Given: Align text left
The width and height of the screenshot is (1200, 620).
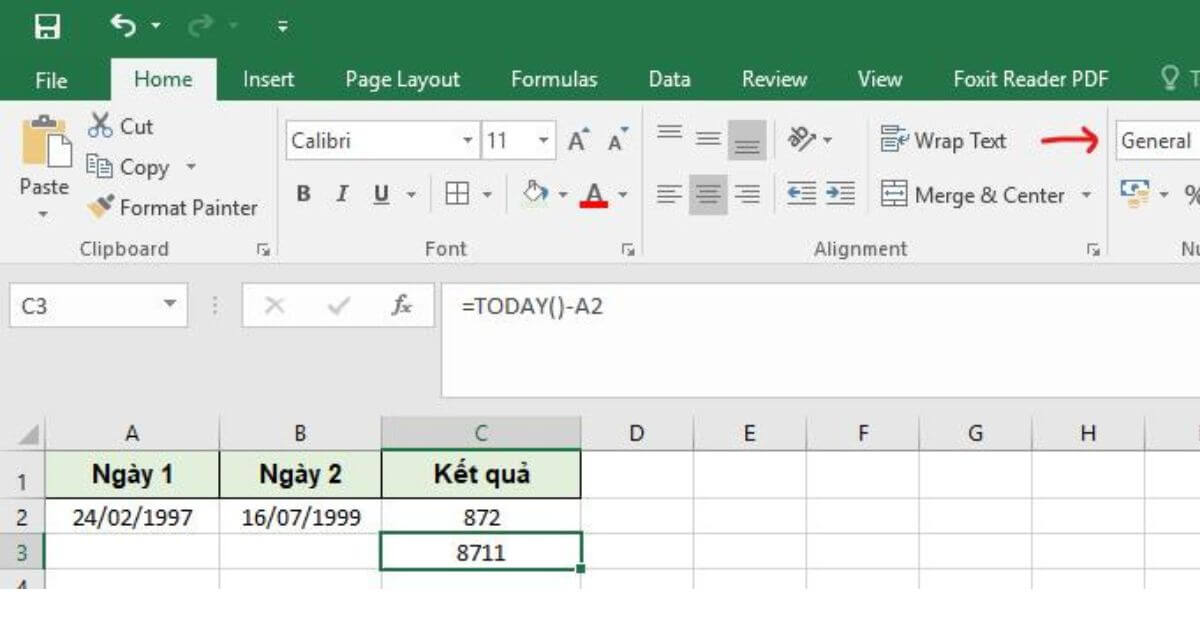Looking at the screenshot, I should pos(669,195).
